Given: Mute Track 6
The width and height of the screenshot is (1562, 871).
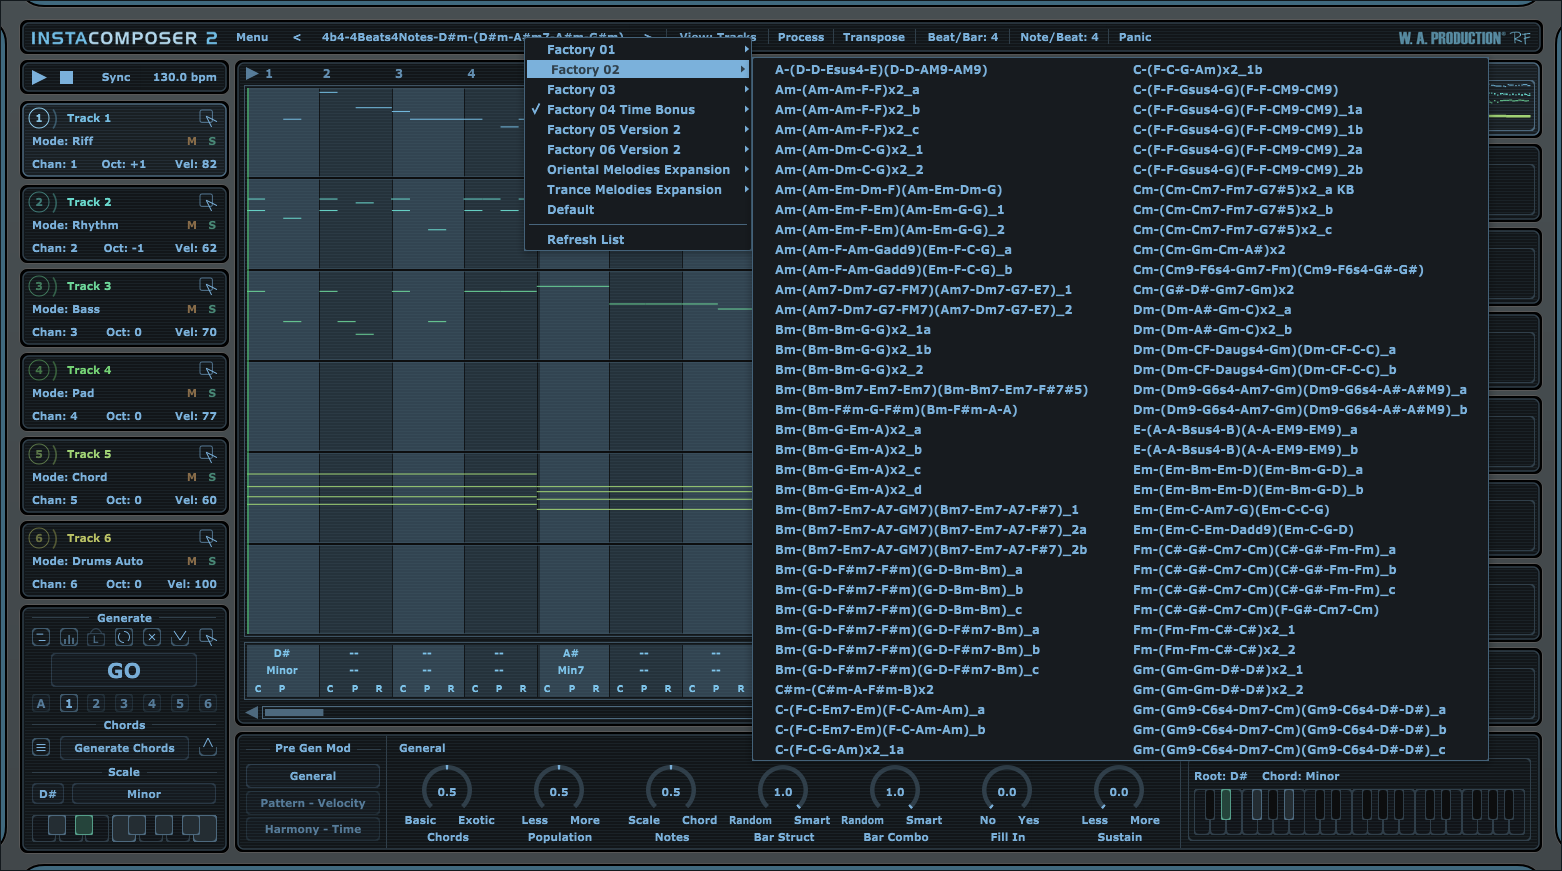Looking at the screenshot, I should pyautogui.click(x=192, y=561).
